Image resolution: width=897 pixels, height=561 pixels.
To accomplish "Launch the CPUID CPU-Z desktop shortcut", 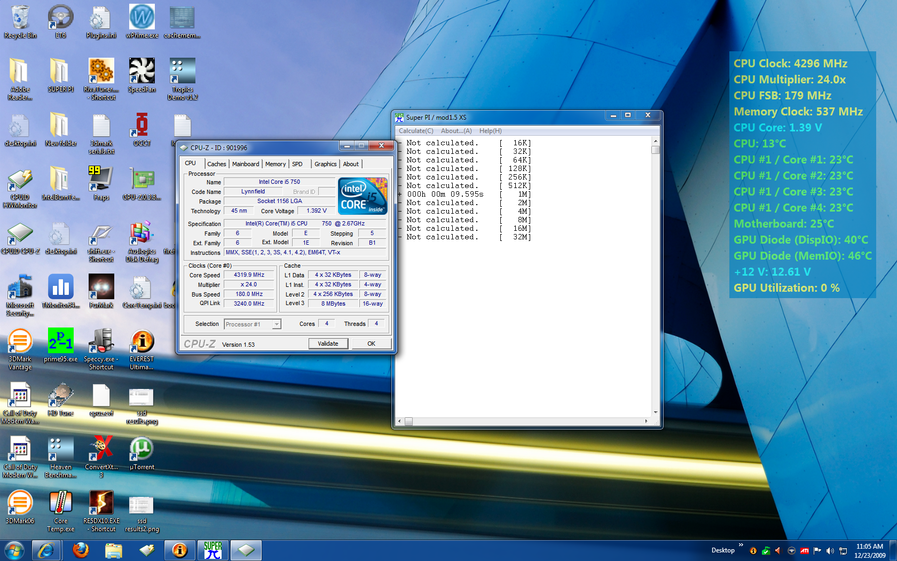I will [x=19, y=238].
